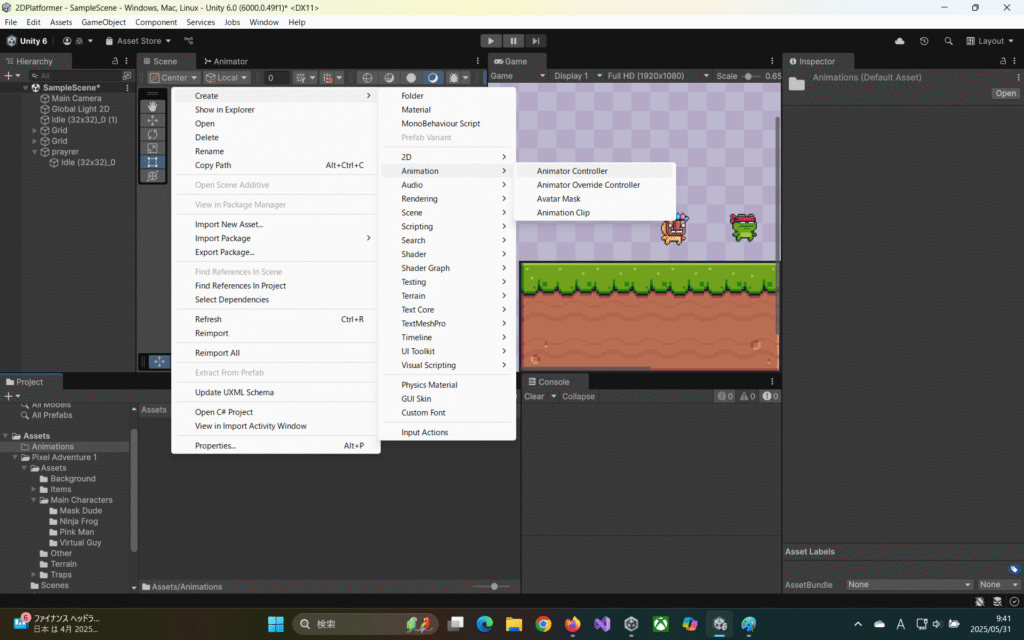The height and width of the screenshot is (640, 1024).
Task: Select the Scale tool in Scene overlay
Action: pos(152,148)
